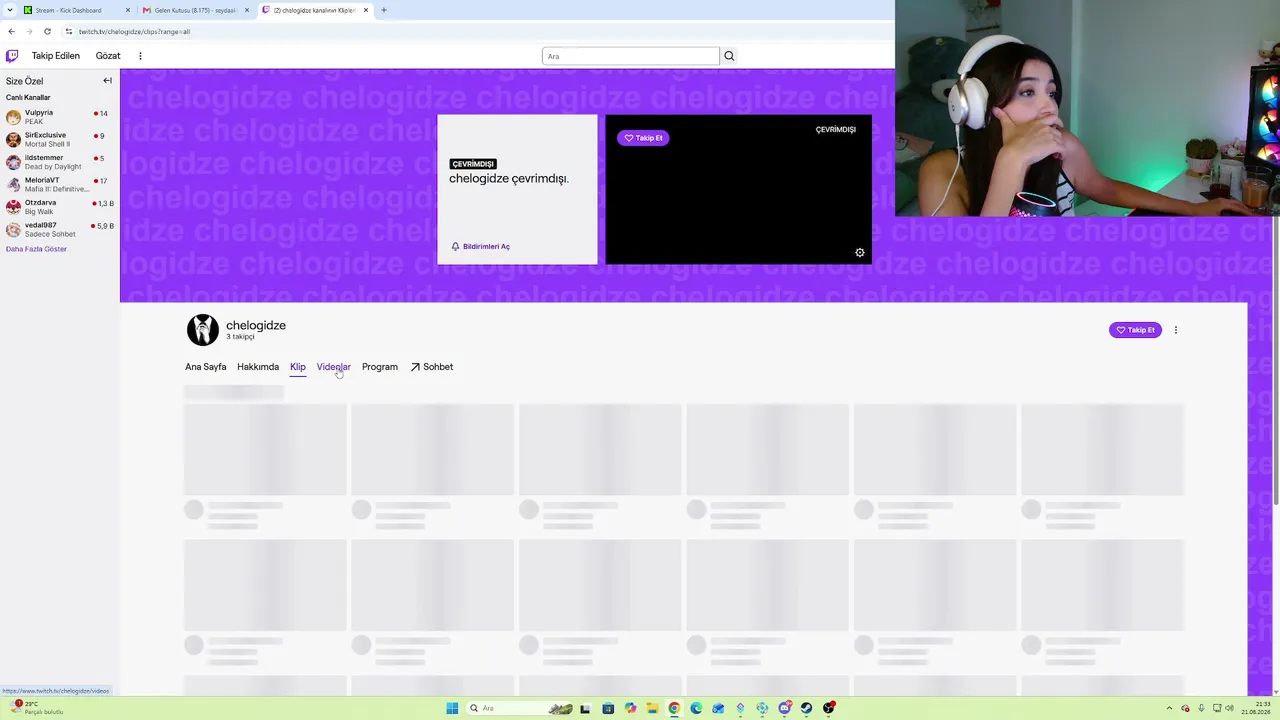
Task: Expand the list with Daha Fazla Göster
Action: coord(36,249)
